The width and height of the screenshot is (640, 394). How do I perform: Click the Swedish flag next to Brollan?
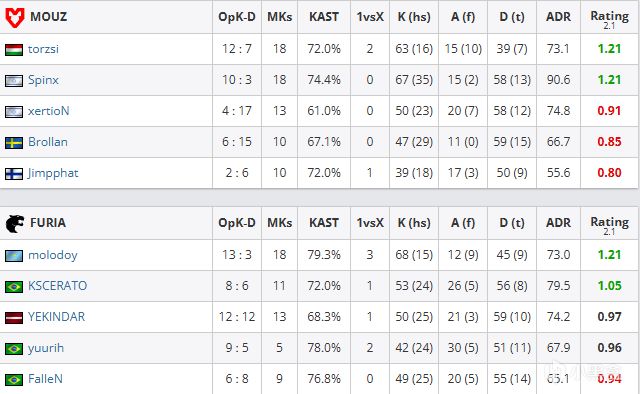(14, 143)
